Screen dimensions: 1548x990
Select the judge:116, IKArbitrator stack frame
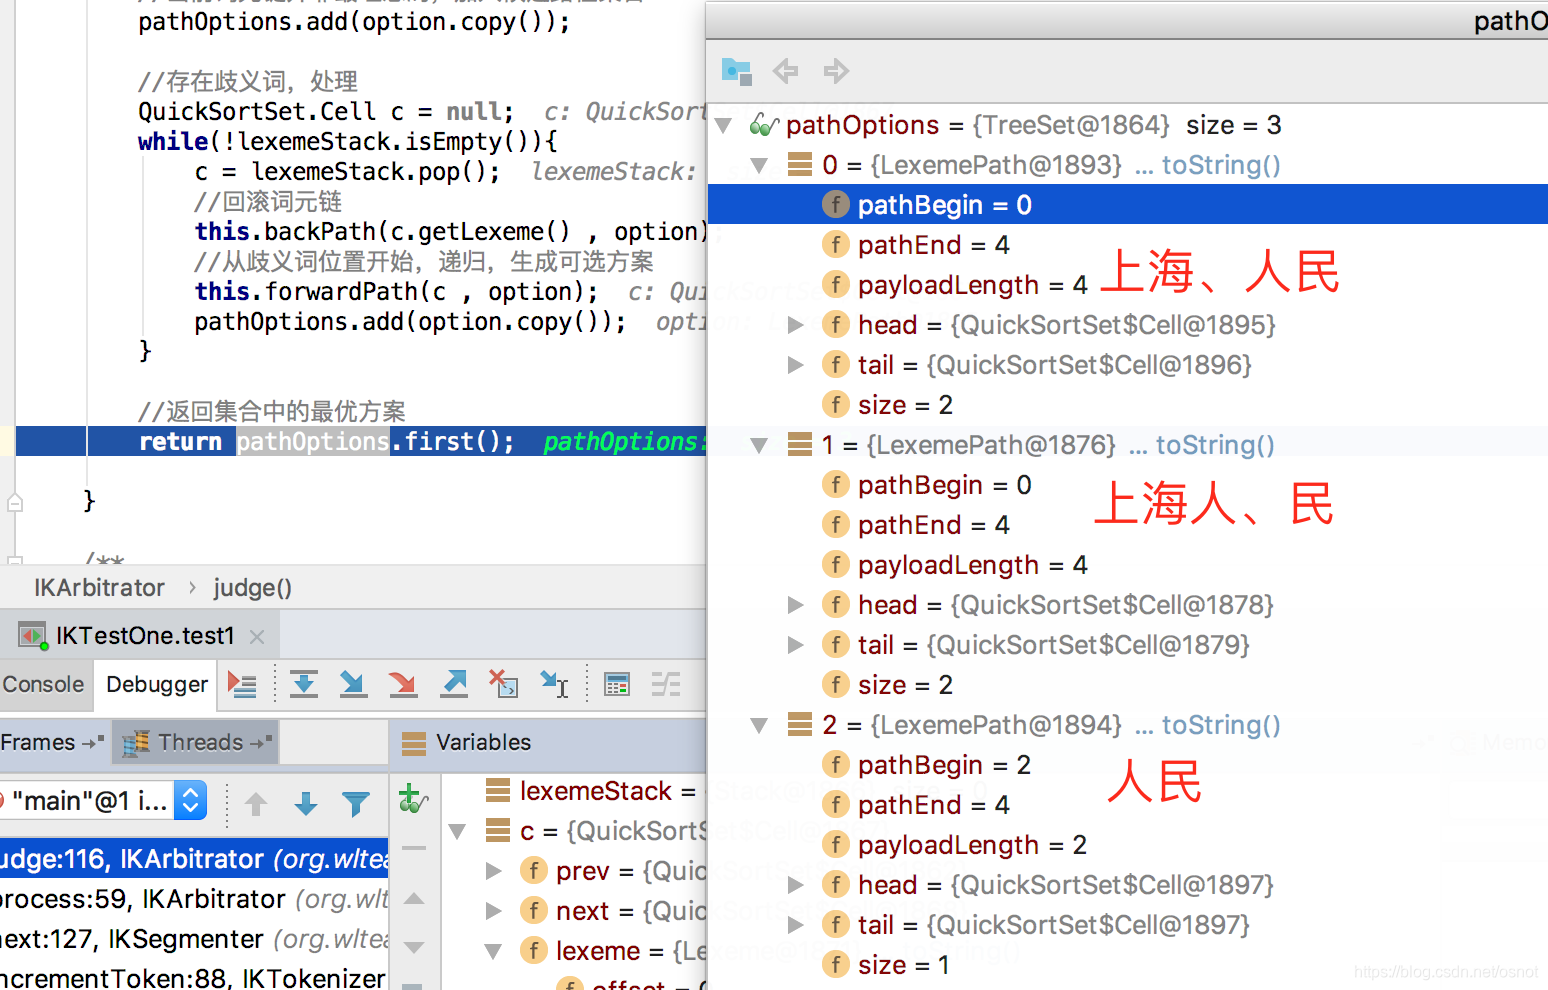click(x=194, y=859)
